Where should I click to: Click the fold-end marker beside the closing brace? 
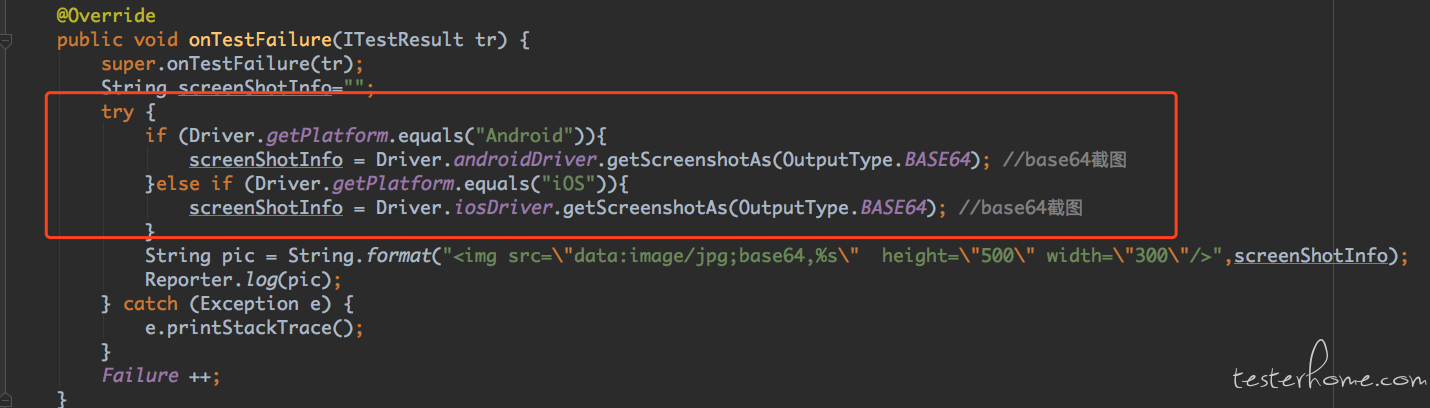6,398
